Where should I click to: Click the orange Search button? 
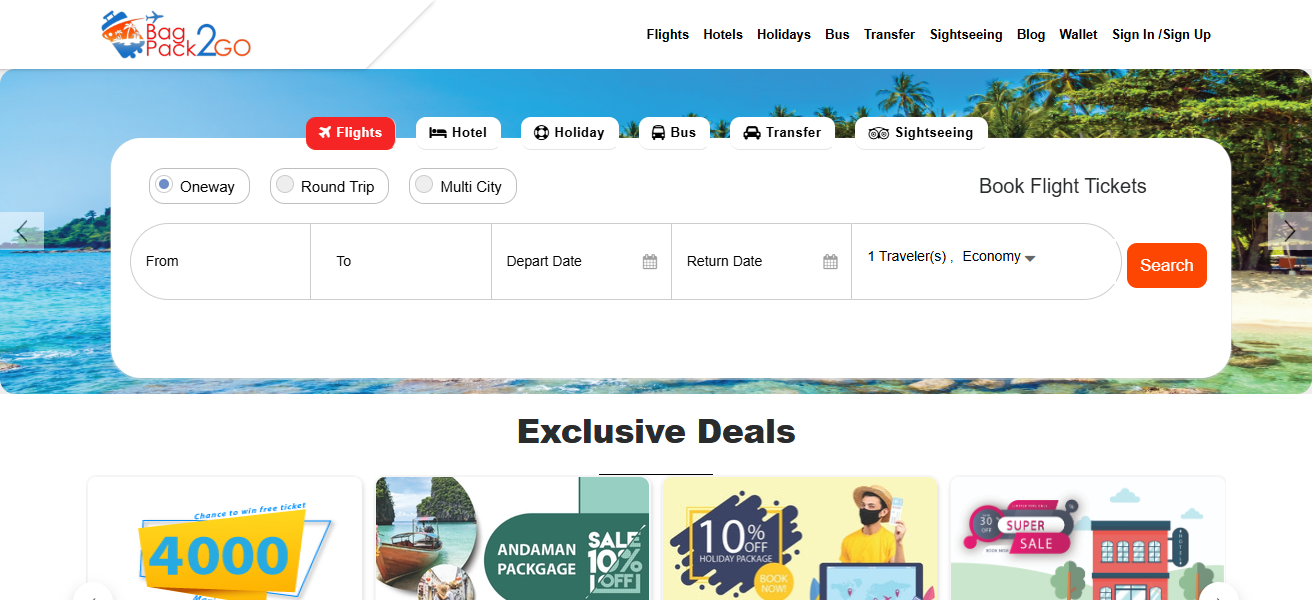pos(1167,266)
